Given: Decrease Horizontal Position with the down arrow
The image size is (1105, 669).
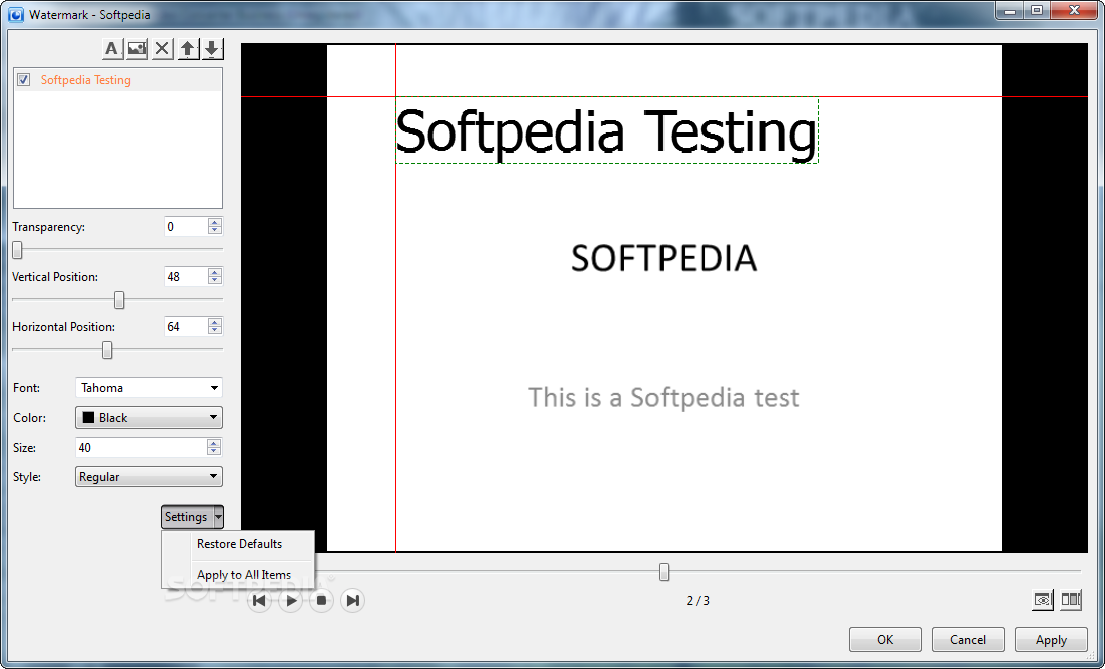Looking at the screenshot, I should point(215,331).
